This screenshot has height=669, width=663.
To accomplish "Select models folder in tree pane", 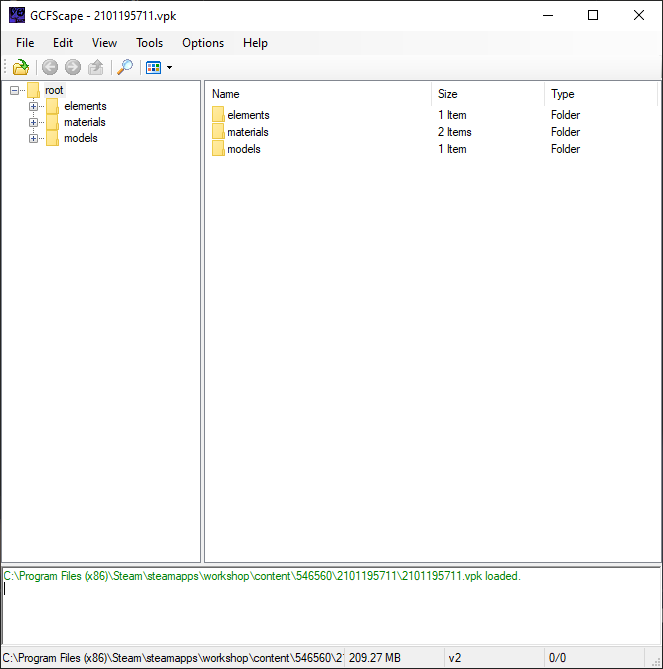I will (x=81, y=138).
